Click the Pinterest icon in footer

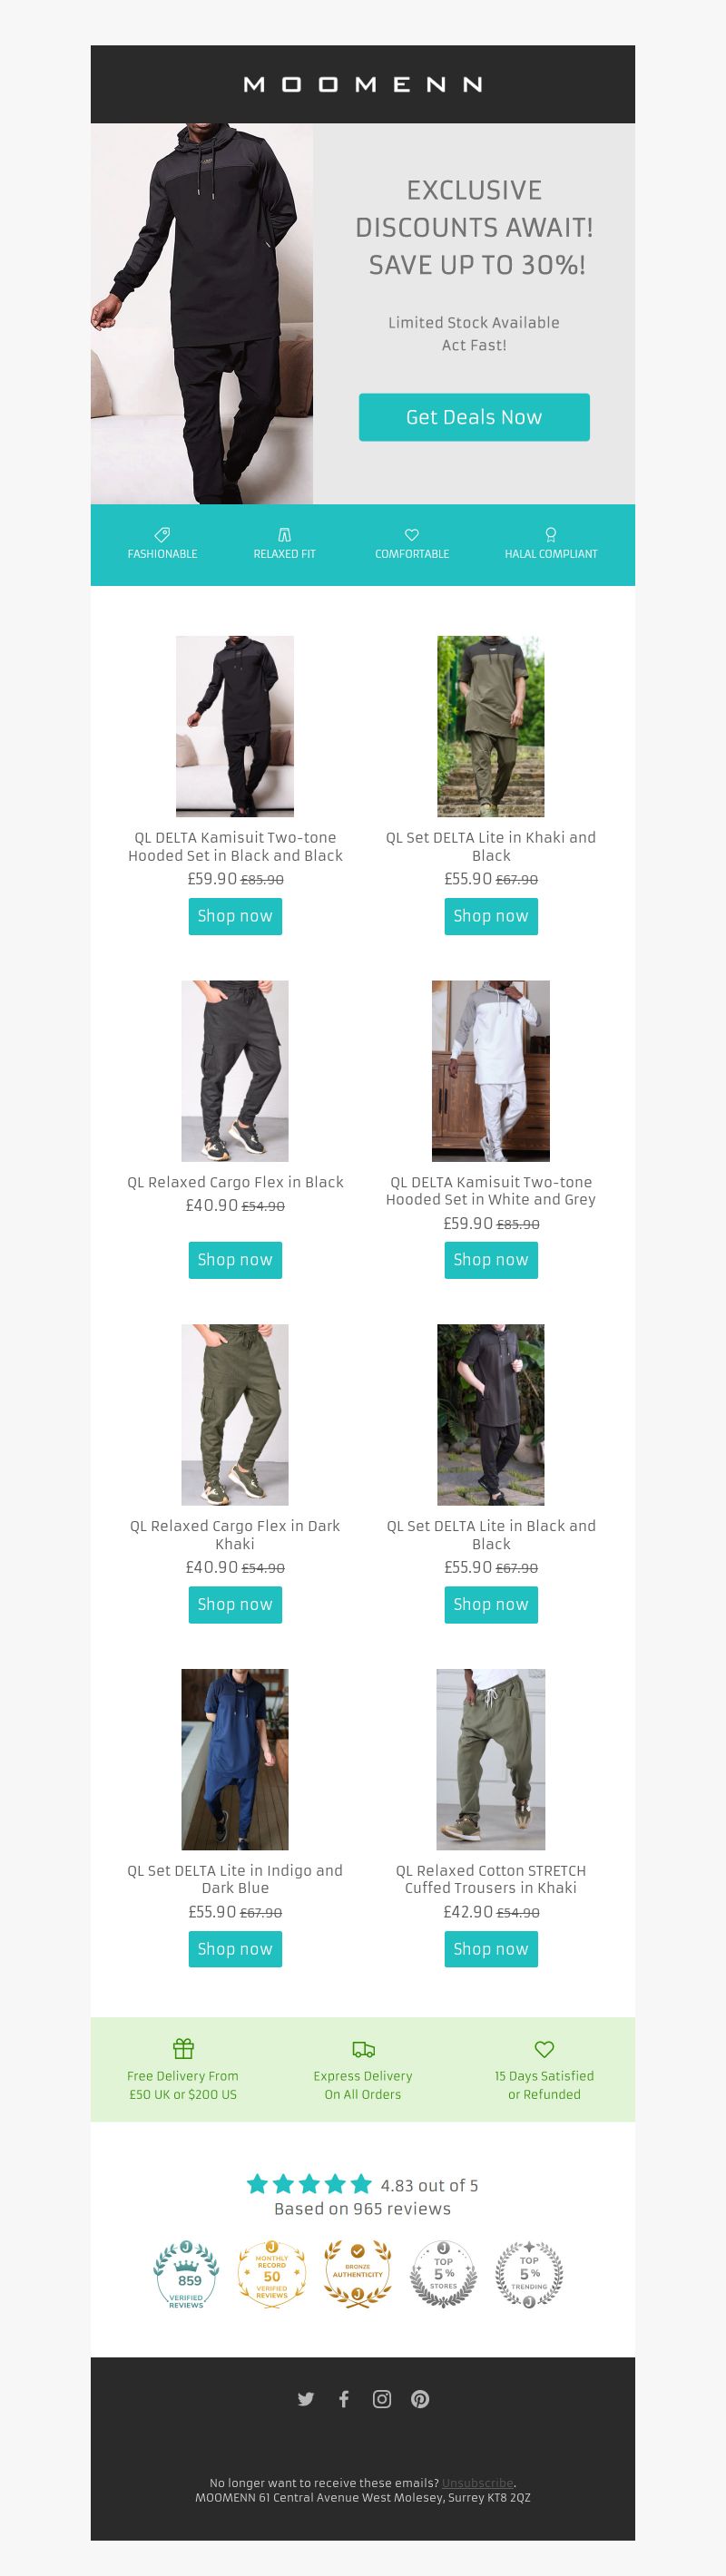point(420,2399)
